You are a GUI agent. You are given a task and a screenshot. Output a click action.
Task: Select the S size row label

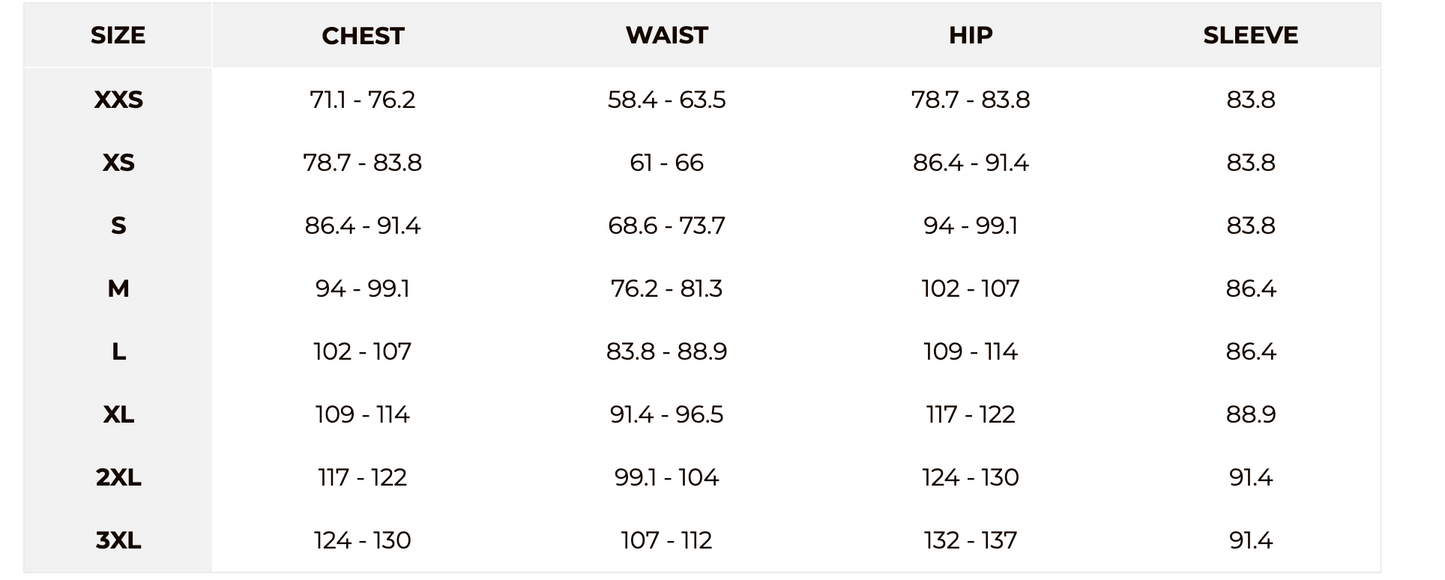pos(118,226)
